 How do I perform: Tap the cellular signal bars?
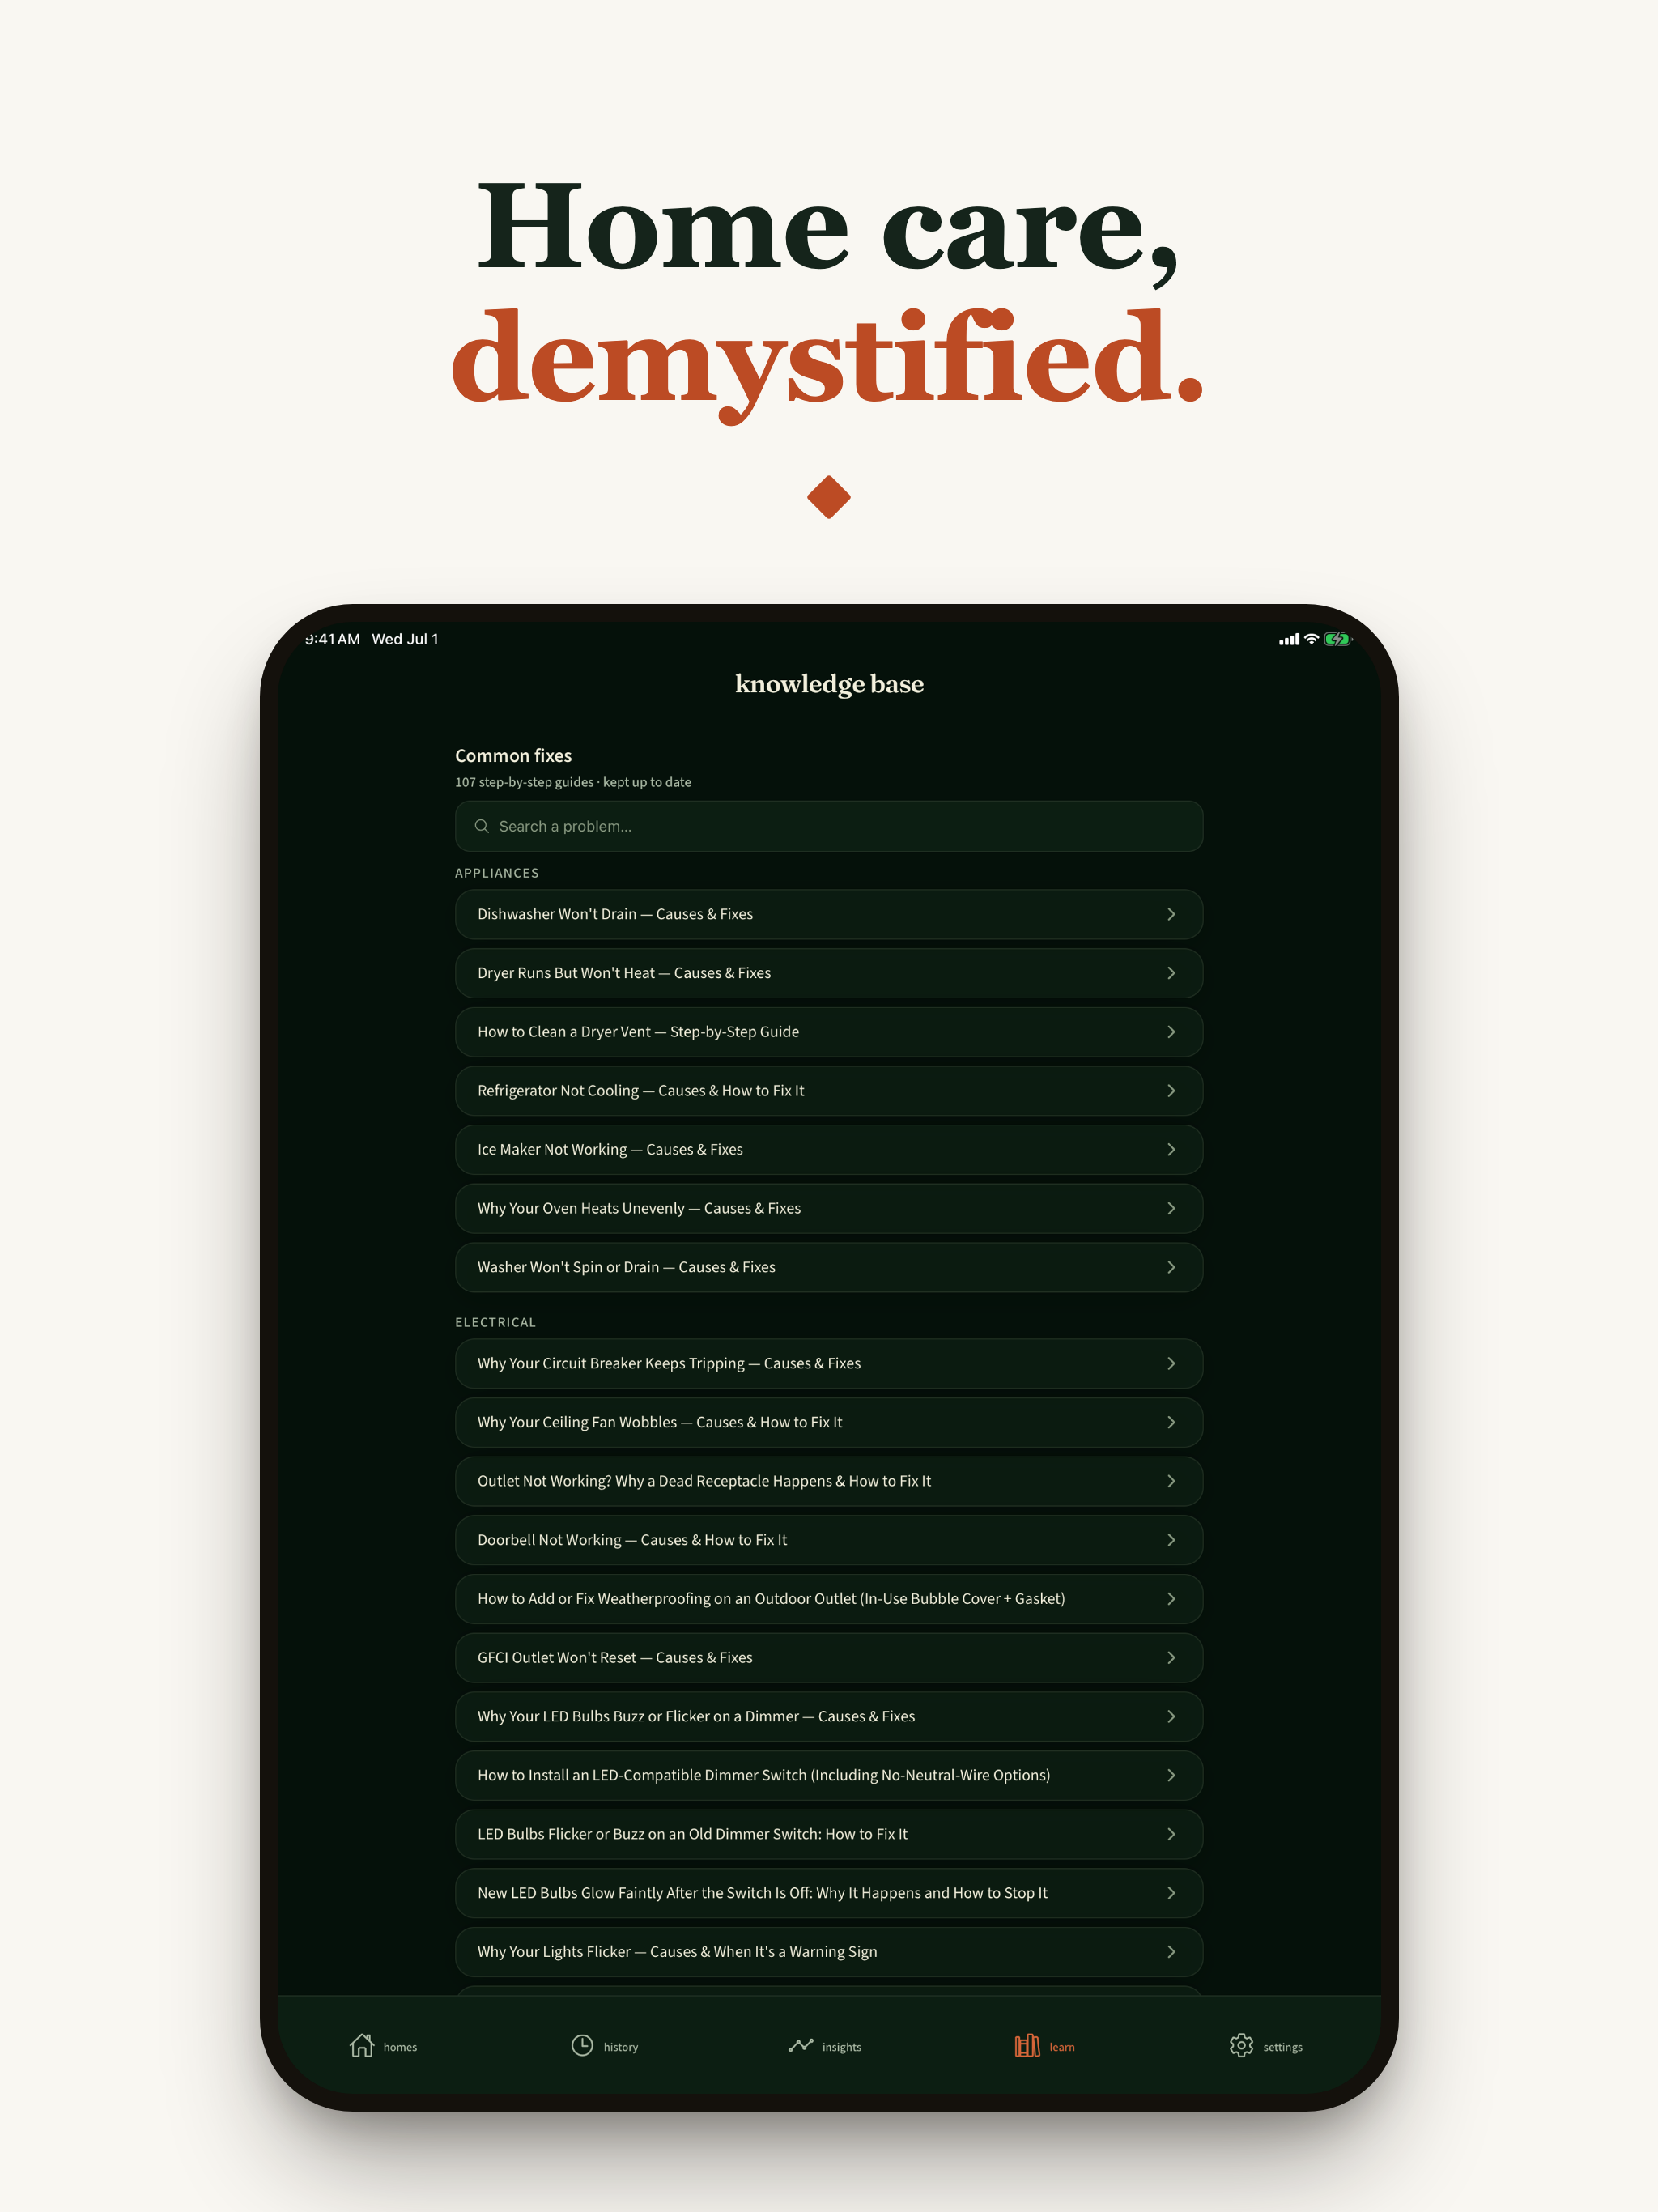pyautogui.click(x=1289, y=639)
